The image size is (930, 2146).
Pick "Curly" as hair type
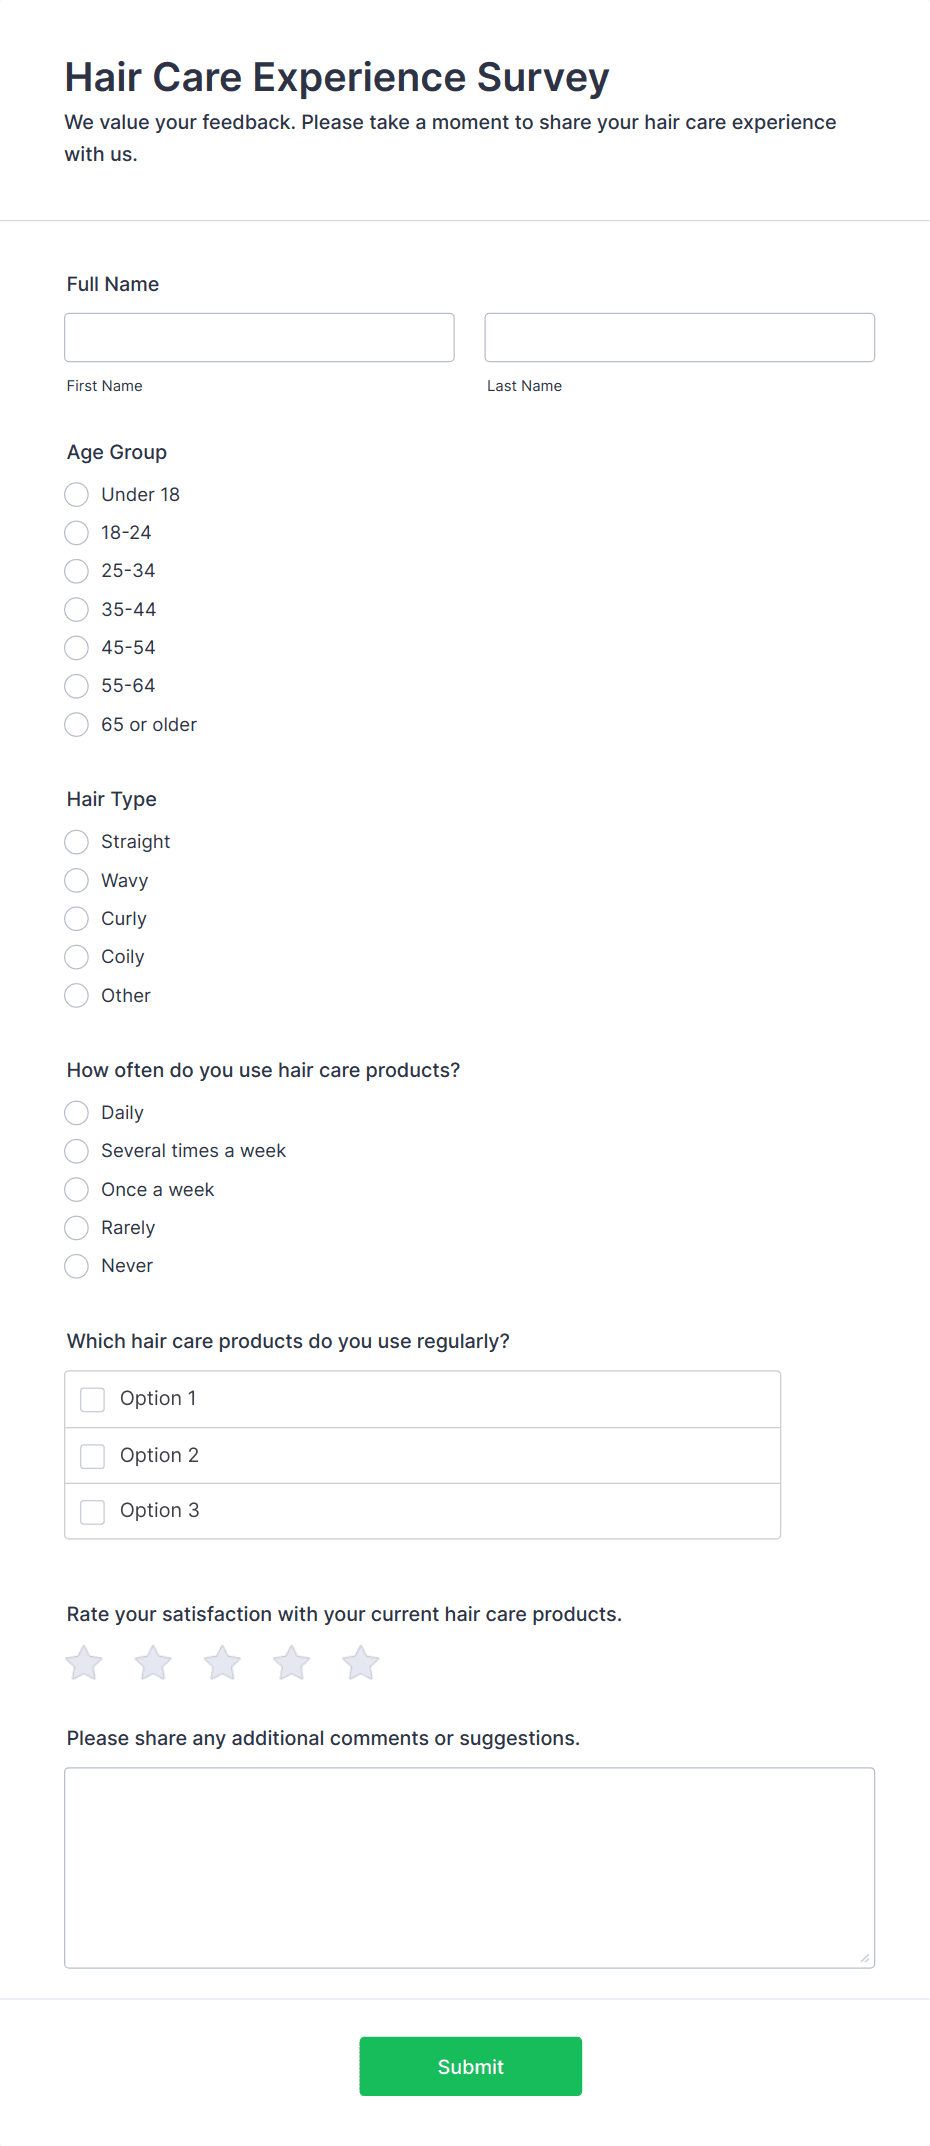(76, 918)
